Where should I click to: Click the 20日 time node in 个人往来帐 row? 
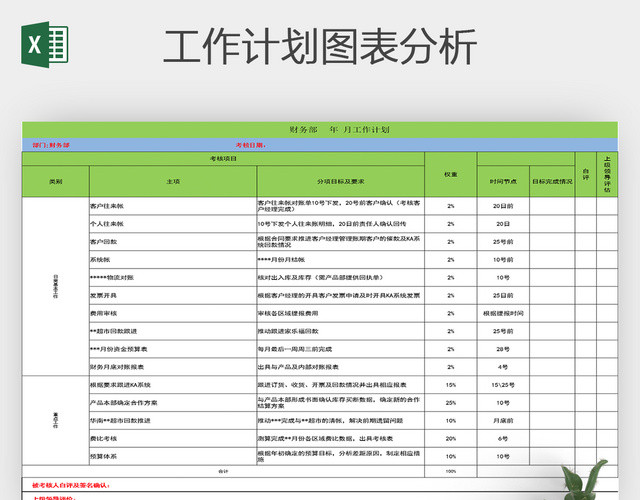click(x=503, y=224)
